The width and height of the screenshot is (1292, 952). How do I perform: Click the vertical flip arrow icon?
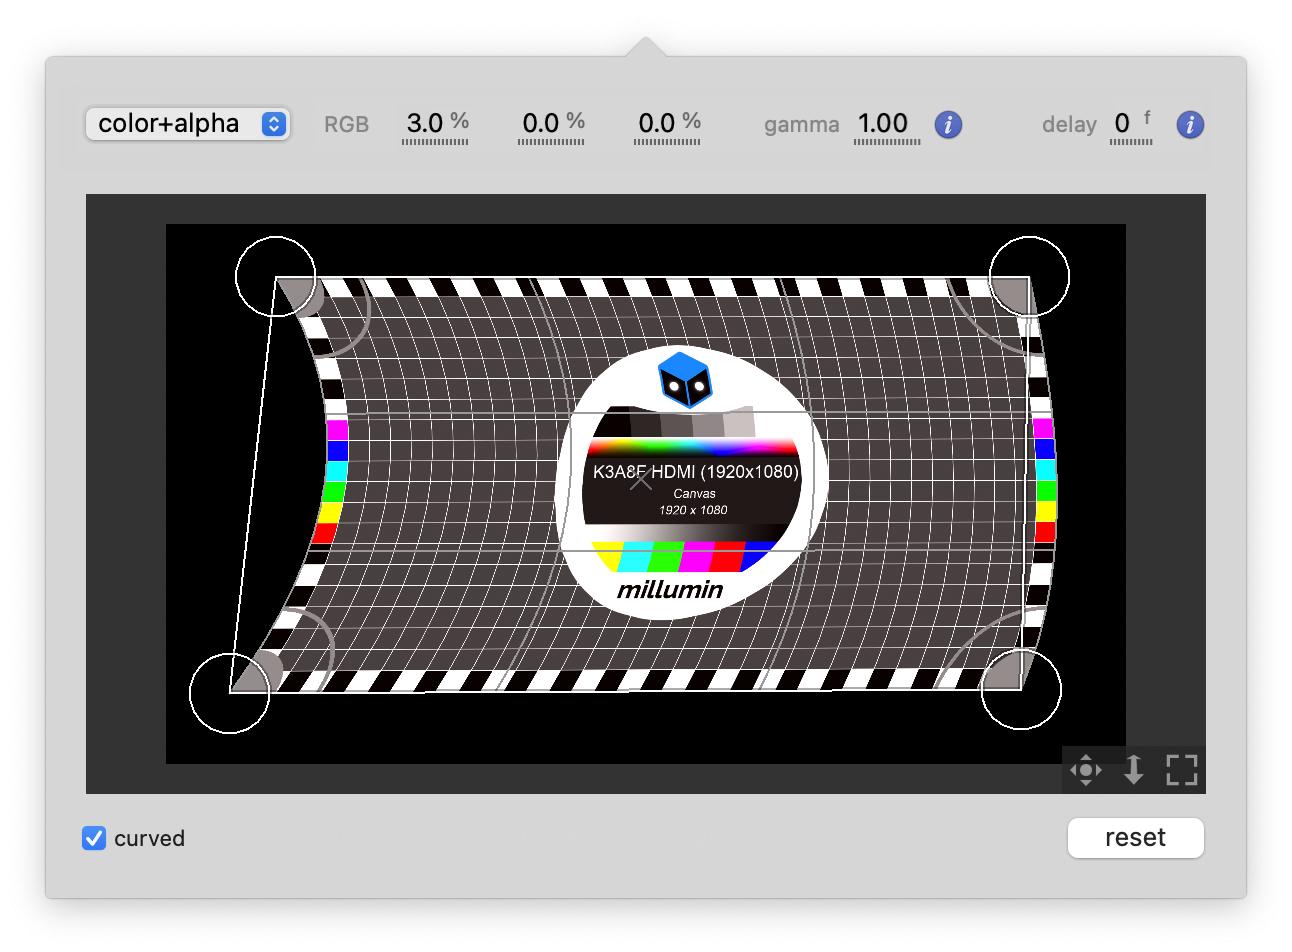pos(1133,770)
